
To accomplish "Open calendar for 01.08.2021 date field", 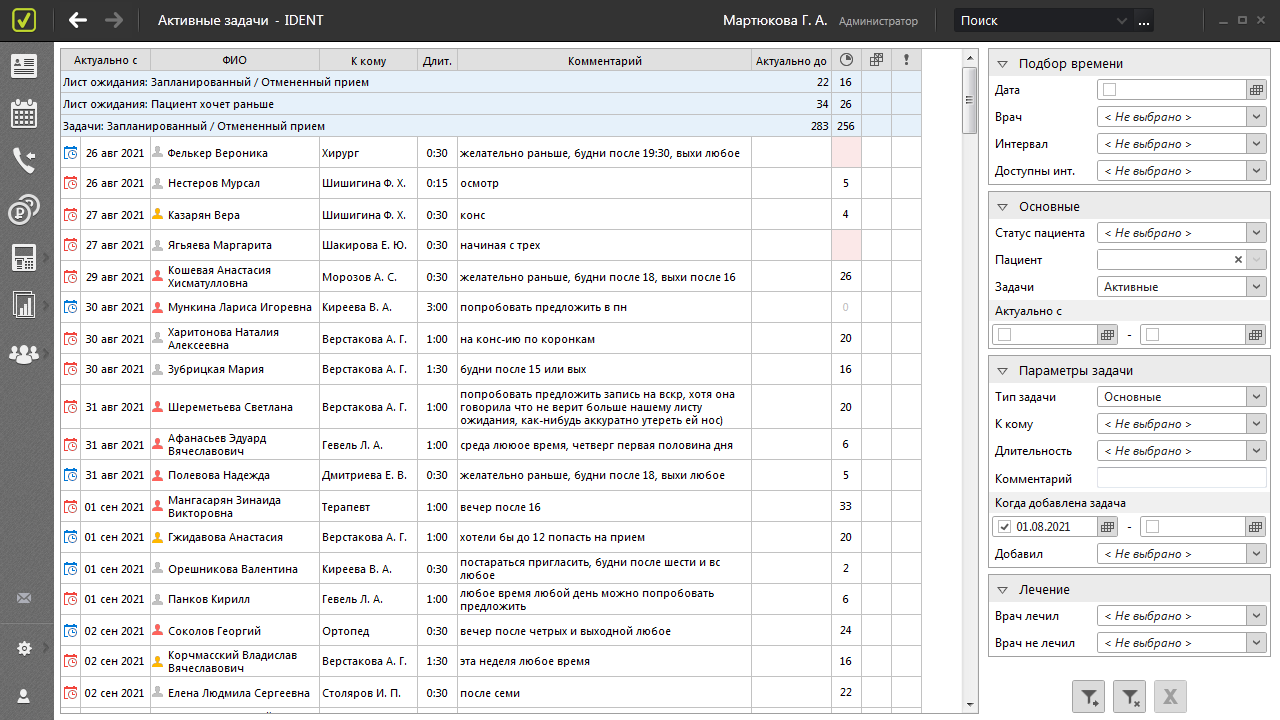I will 1107,527.
